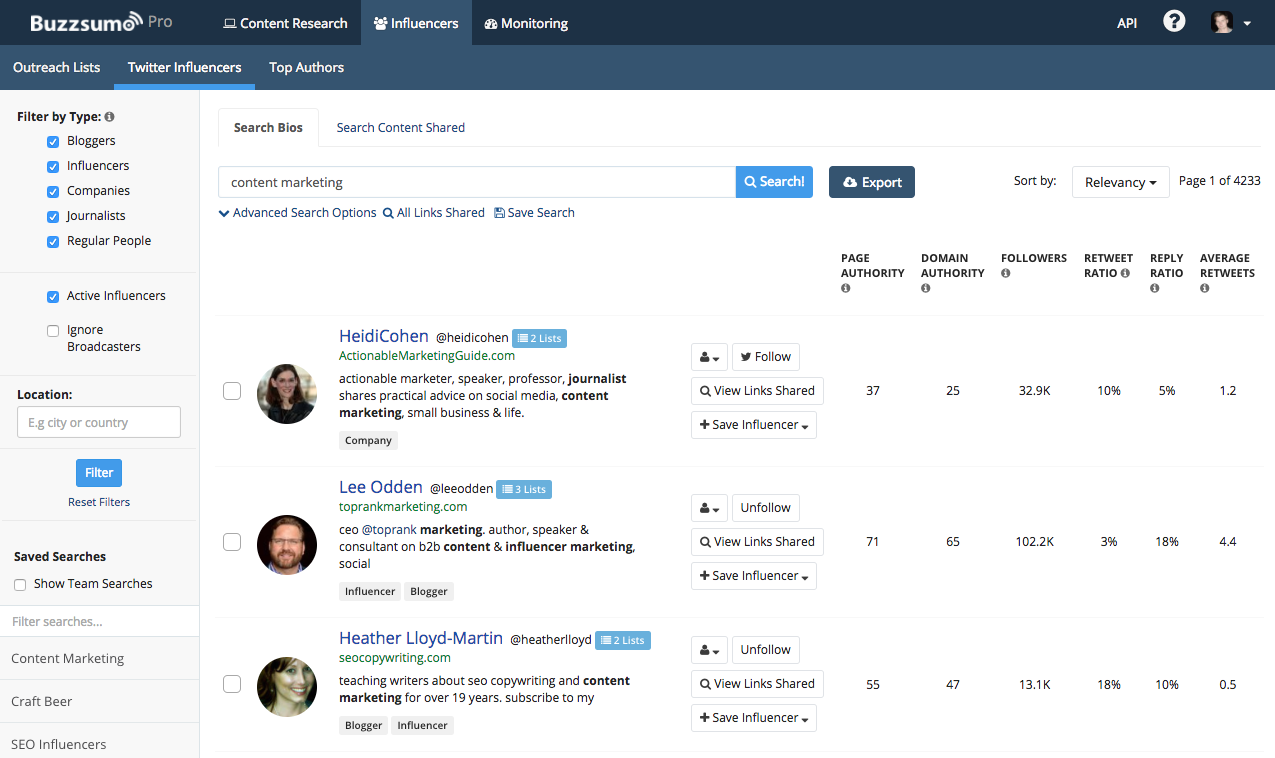The height and width of the screenshot is (758, 1275).
Task: Uncheck the Bloggers filter checkbox
Action: pyautogui.click(x=53, y=141)
